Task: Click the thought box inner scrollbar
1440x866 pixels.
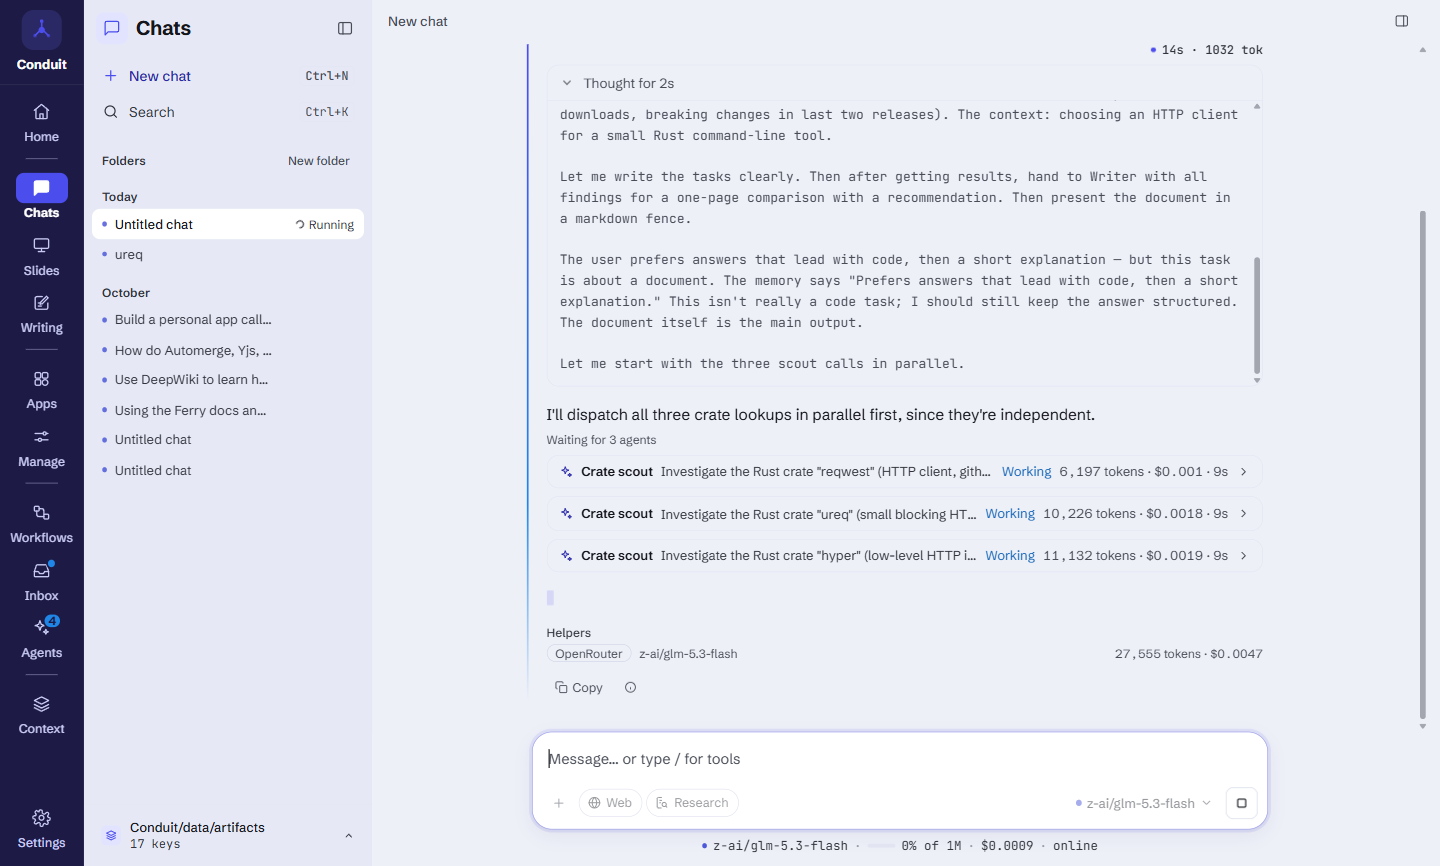Action: 1257,315
